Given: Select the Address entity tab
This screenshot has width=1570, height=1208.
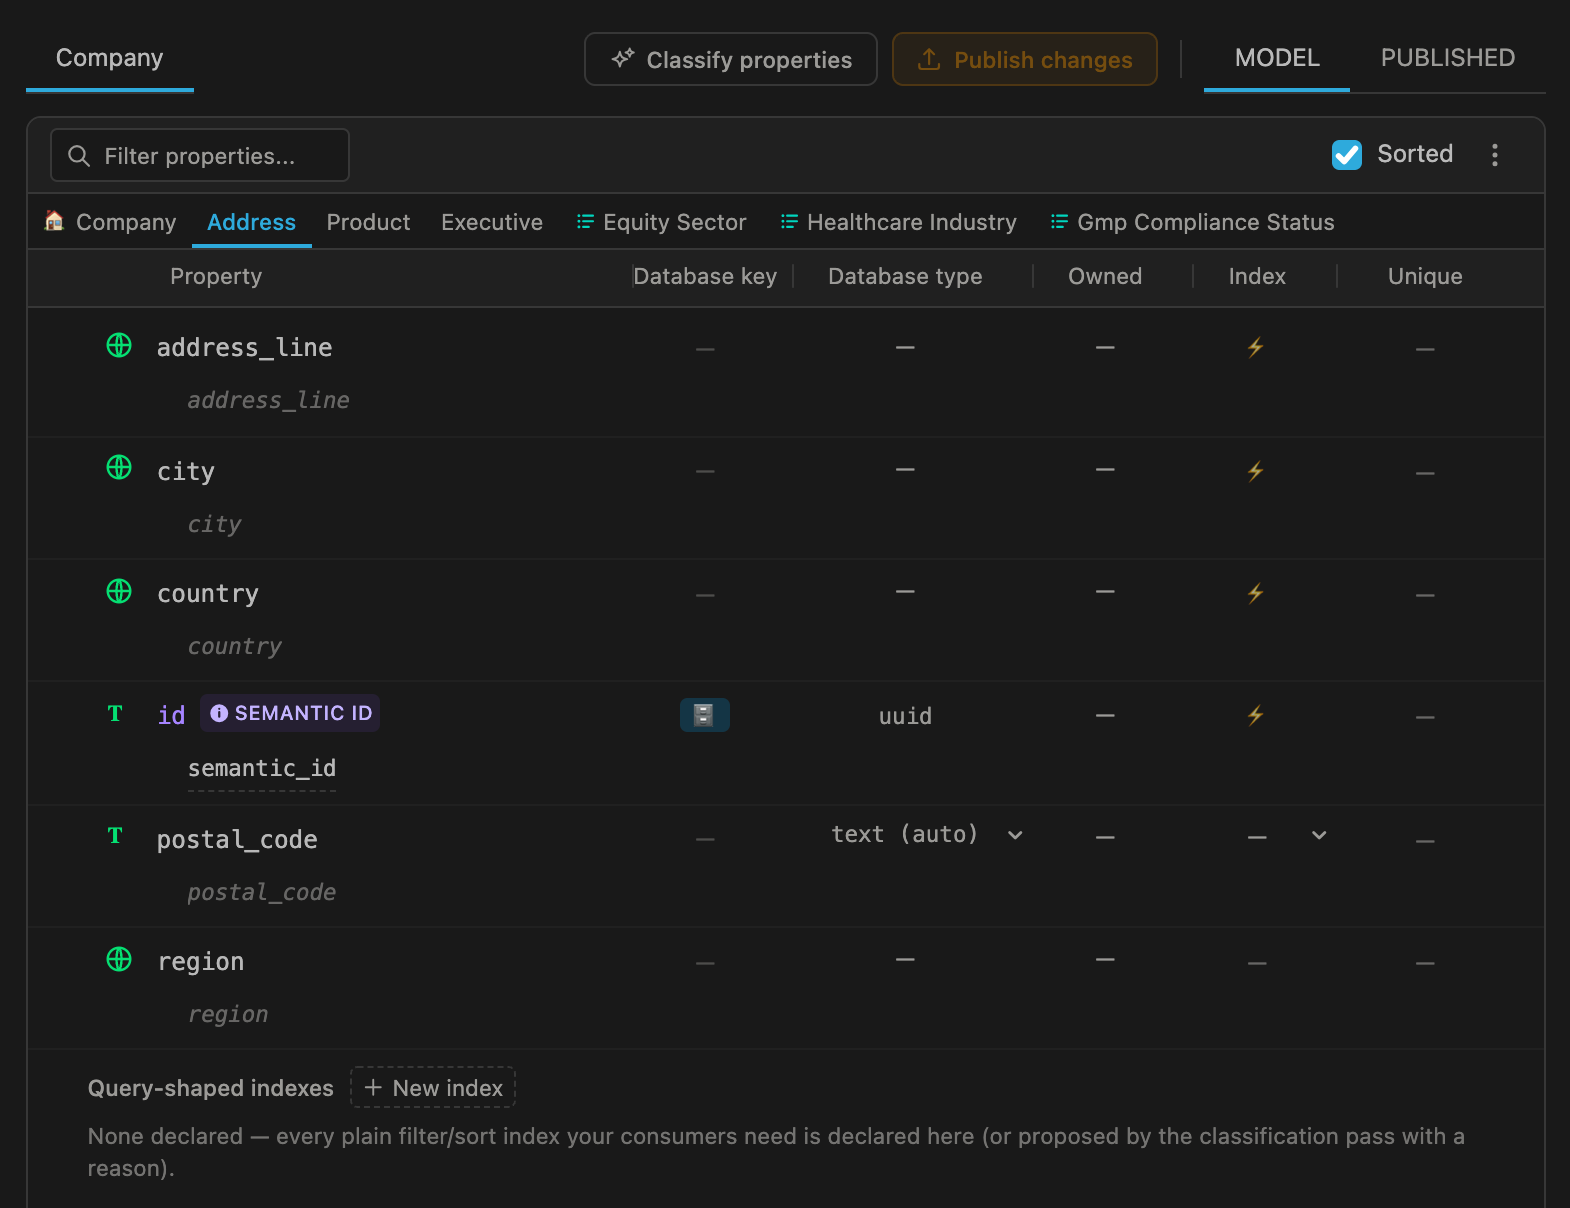Looking at the screenshot, I should tap(251, 222).
